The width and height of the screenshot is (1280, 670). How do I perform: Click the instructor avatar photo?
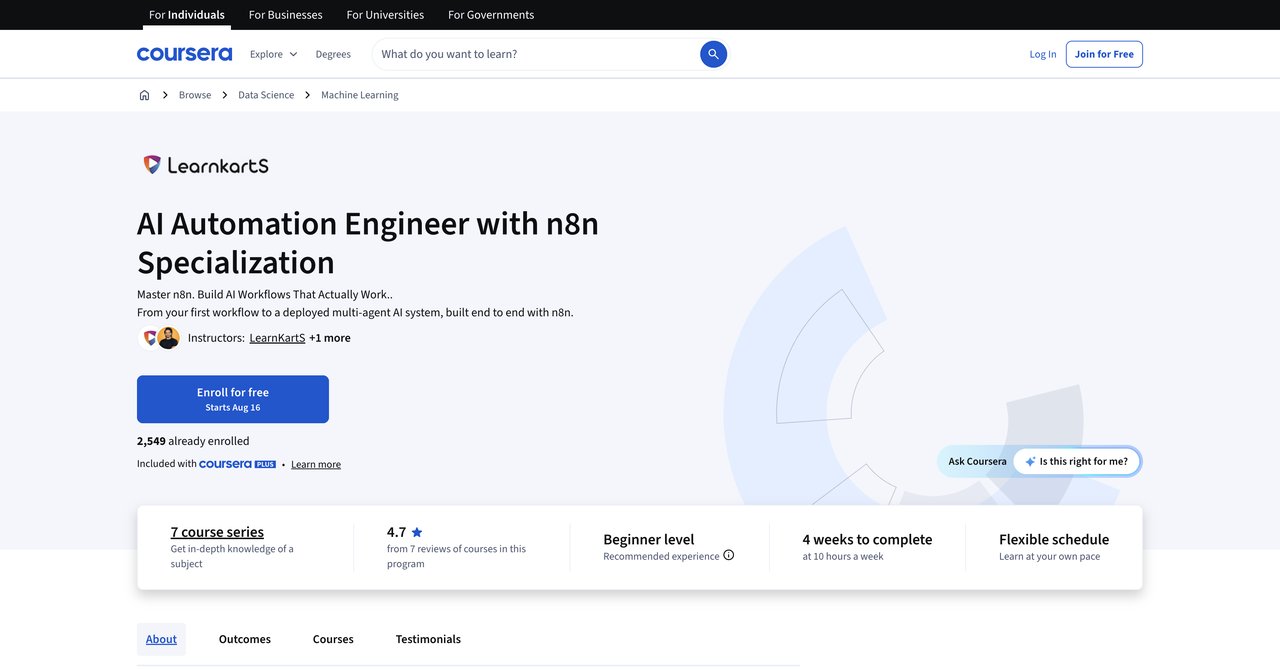[168, 338]
